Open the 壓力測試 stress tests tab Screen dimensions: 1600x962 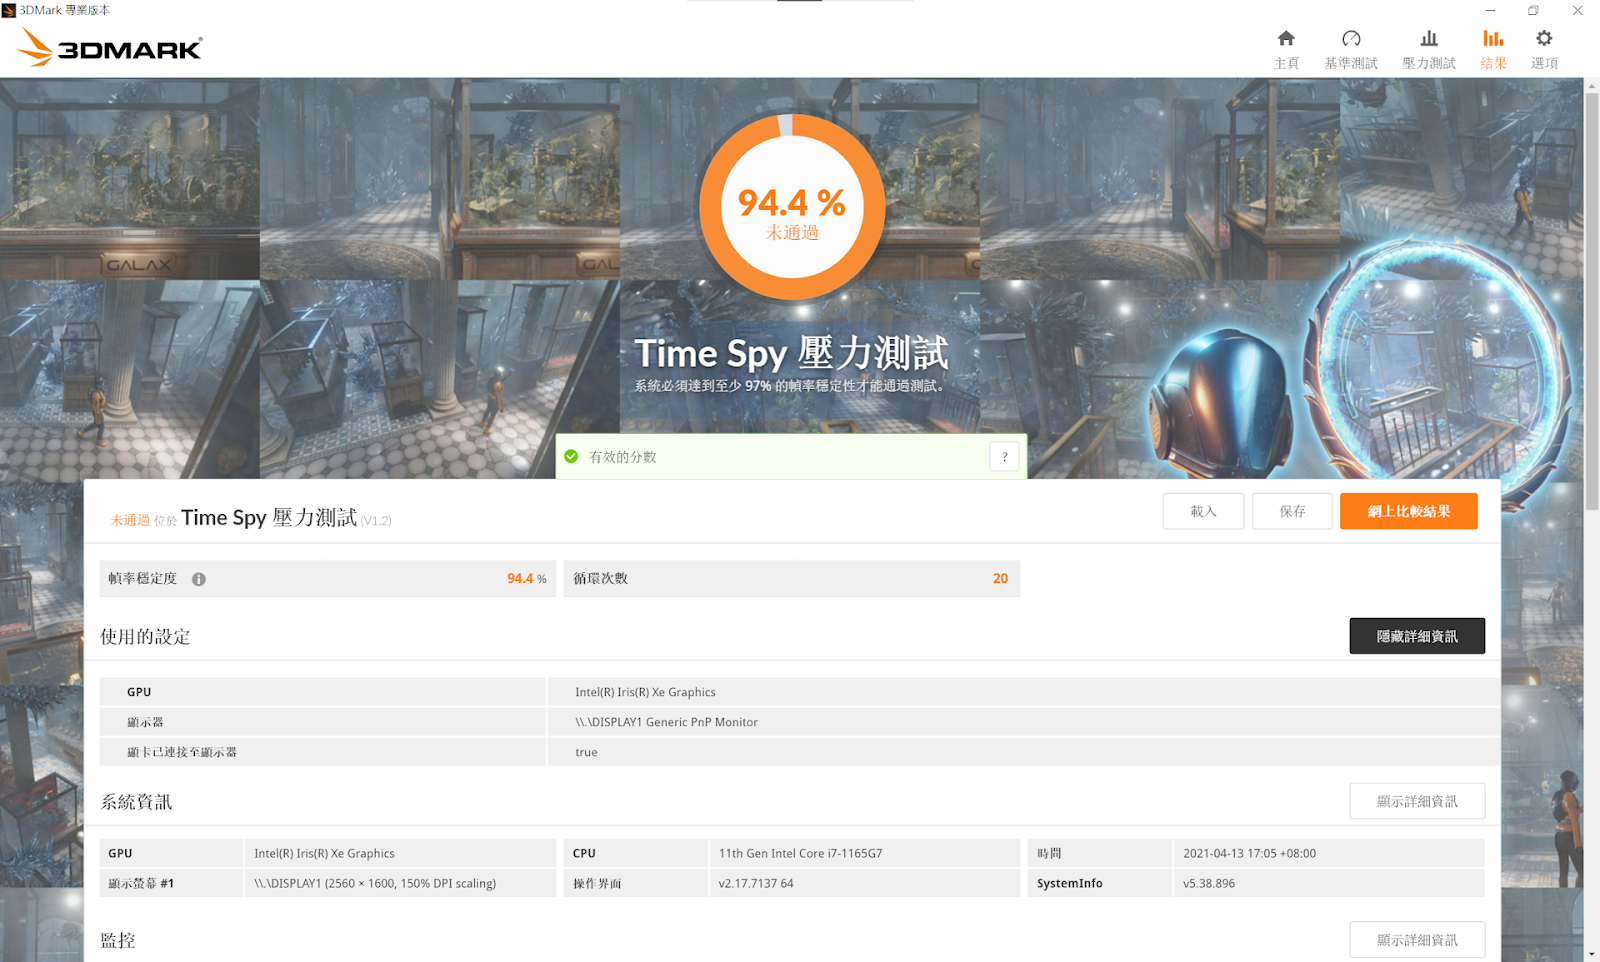tap(1429, 49)
